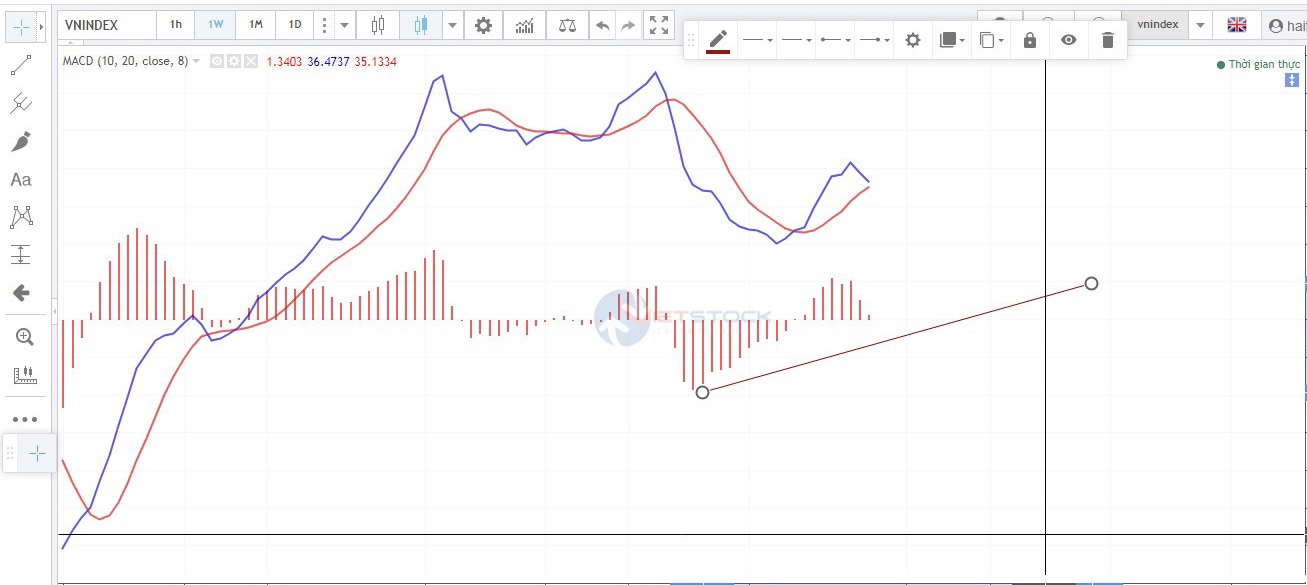Open the indicators menu
Screen dimensions: 1307x585
point(525,25)
